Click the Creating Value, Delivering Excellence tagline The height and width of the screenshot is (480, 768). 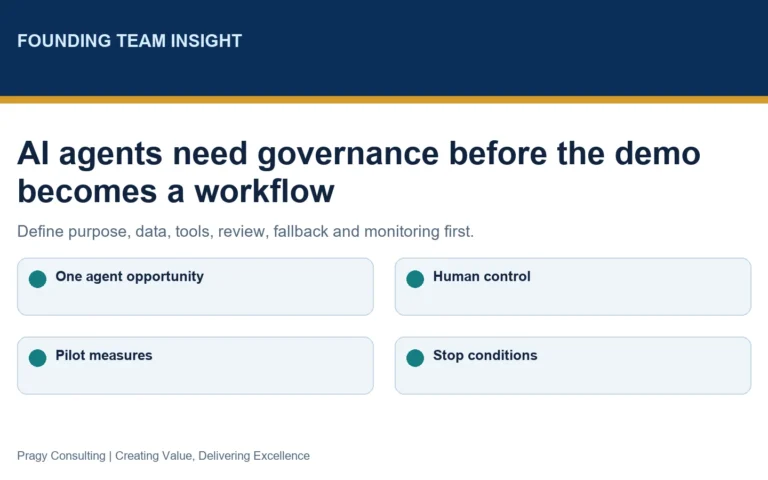212,456
